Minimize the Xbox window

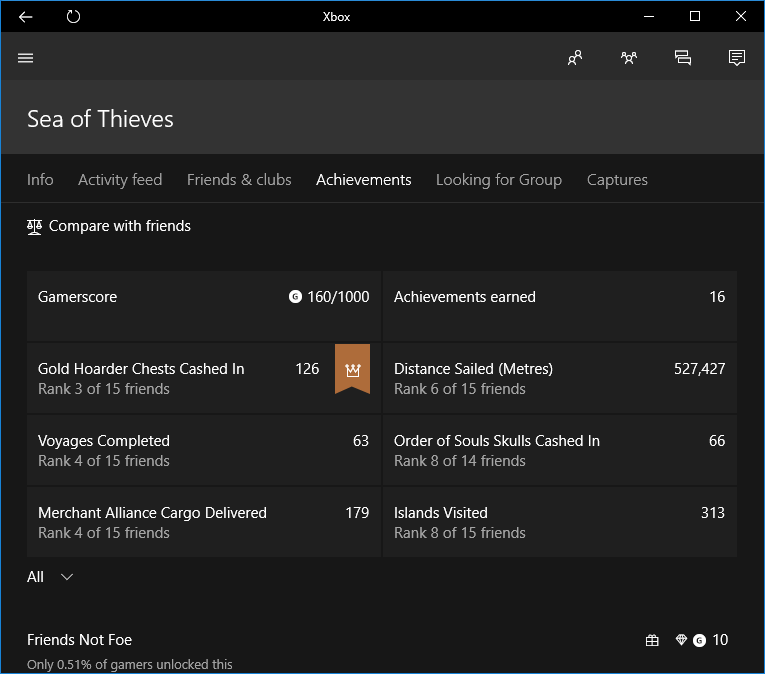pyautogui.click(x=649, y=17)
